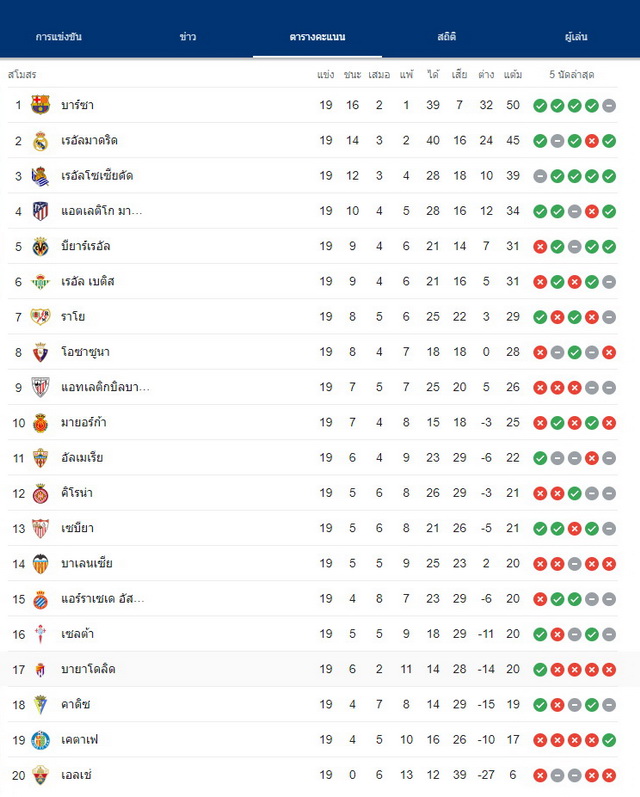Click the Athletic Bilbao striped crest
This screenshot has width=640, height=797.
click(40, 387)
